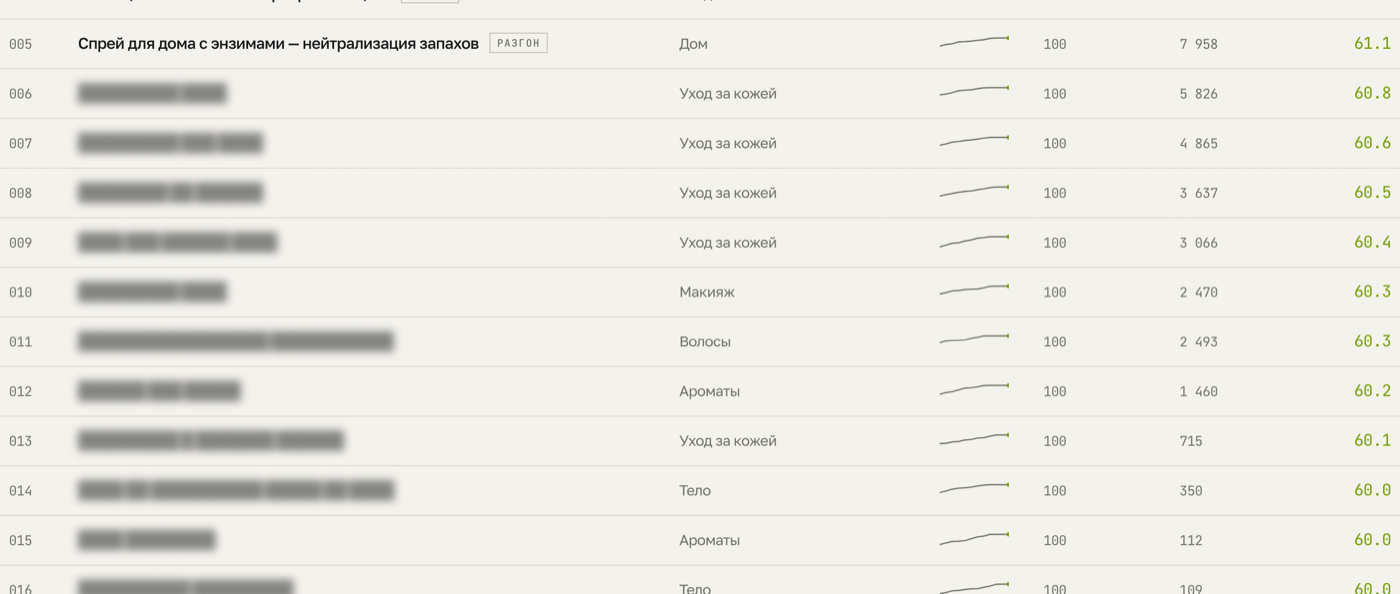Select the Ароматы category in row 012
This screenshot has height=594, width=1400.
tap(709, 391)
